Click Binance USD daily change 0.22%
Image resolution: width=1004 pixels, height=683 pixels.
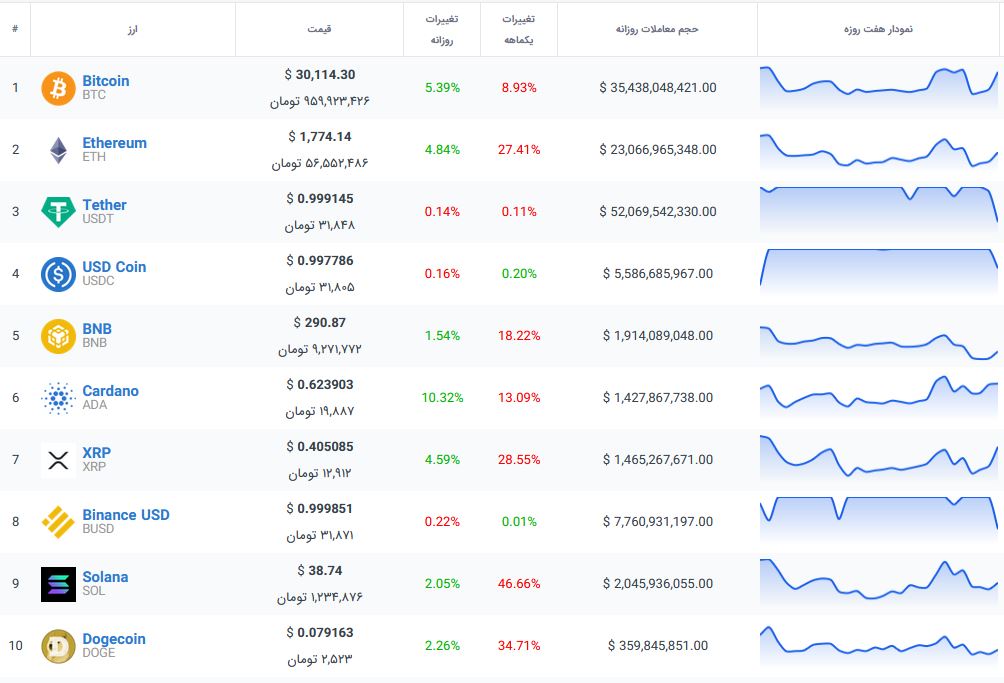pos(442,522)
